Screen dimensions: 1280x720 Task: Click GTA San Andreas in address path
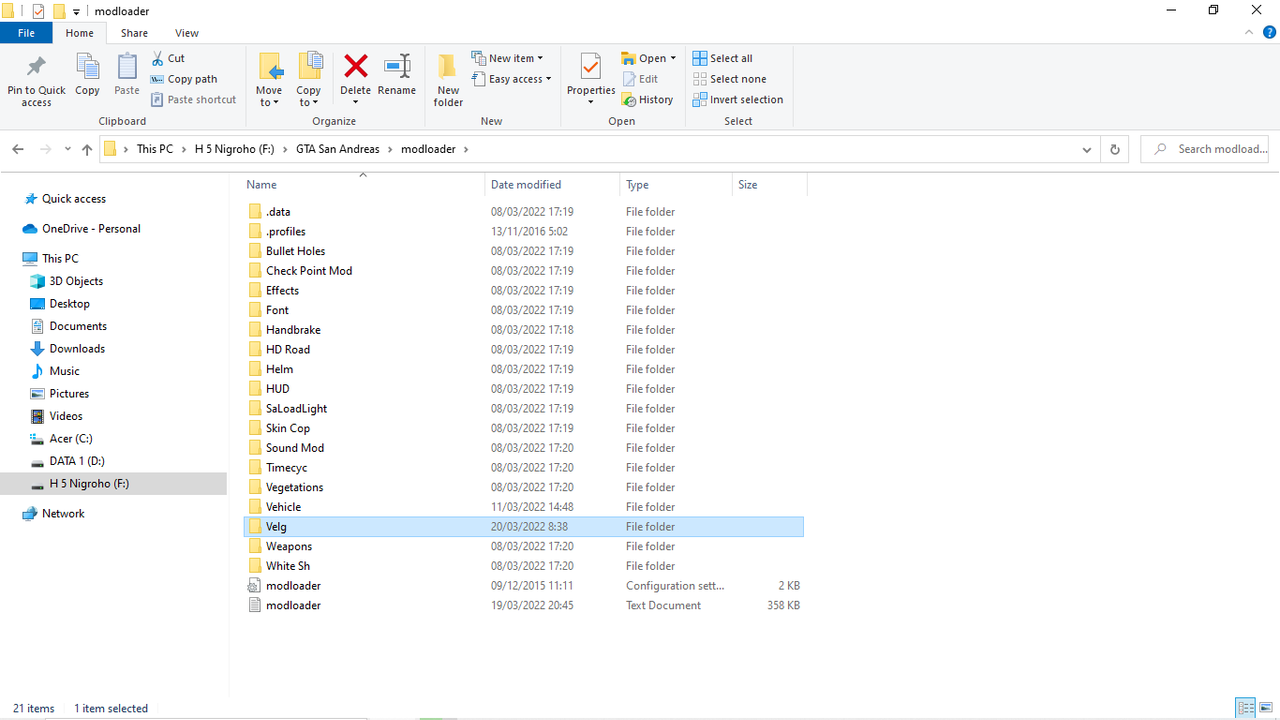coord(338,149)
